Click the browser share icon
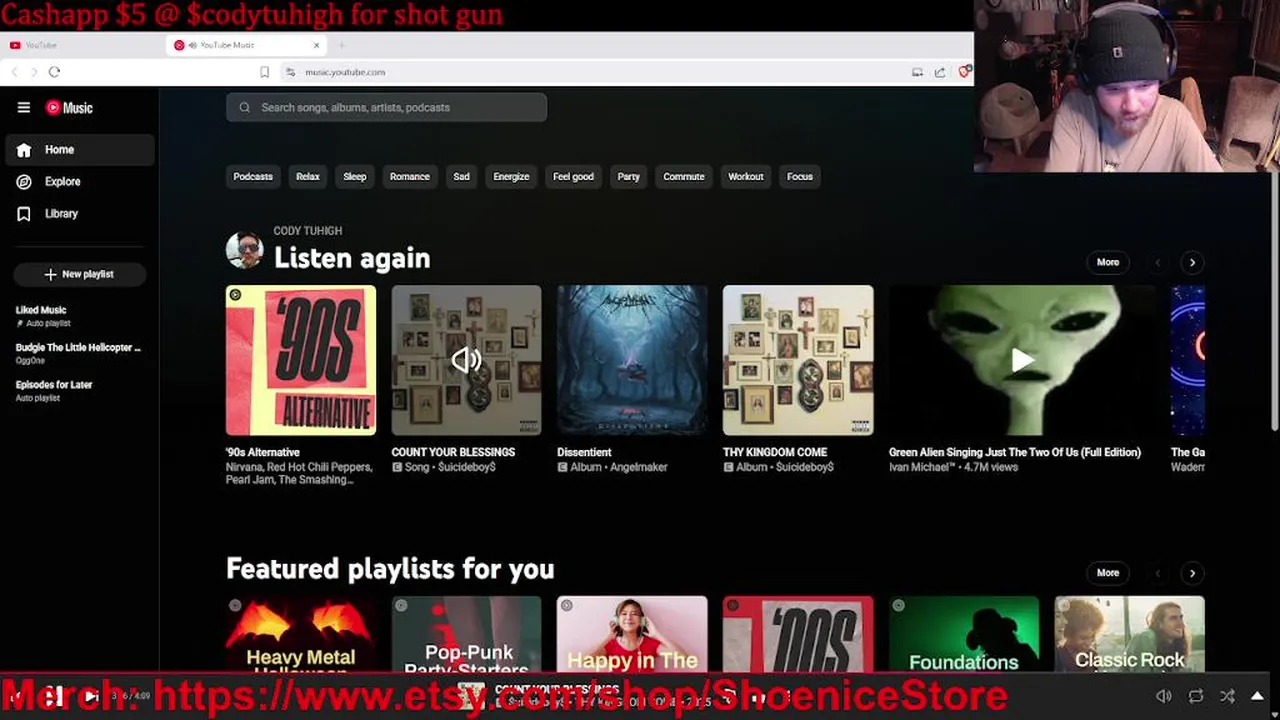Screen dimensions: 1280x720 point(940,72)
